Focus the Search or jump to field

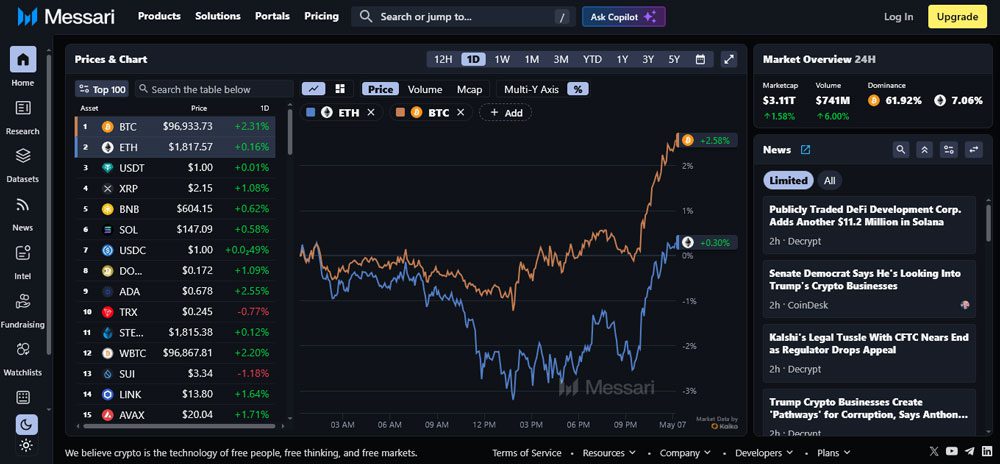tap(463, 17)
